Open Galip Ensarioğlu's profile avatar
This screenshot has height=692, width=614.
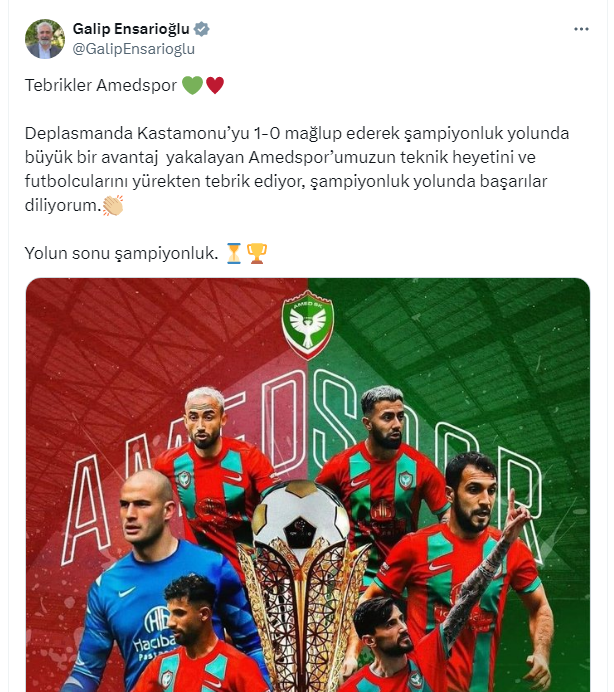coord(45,39)
